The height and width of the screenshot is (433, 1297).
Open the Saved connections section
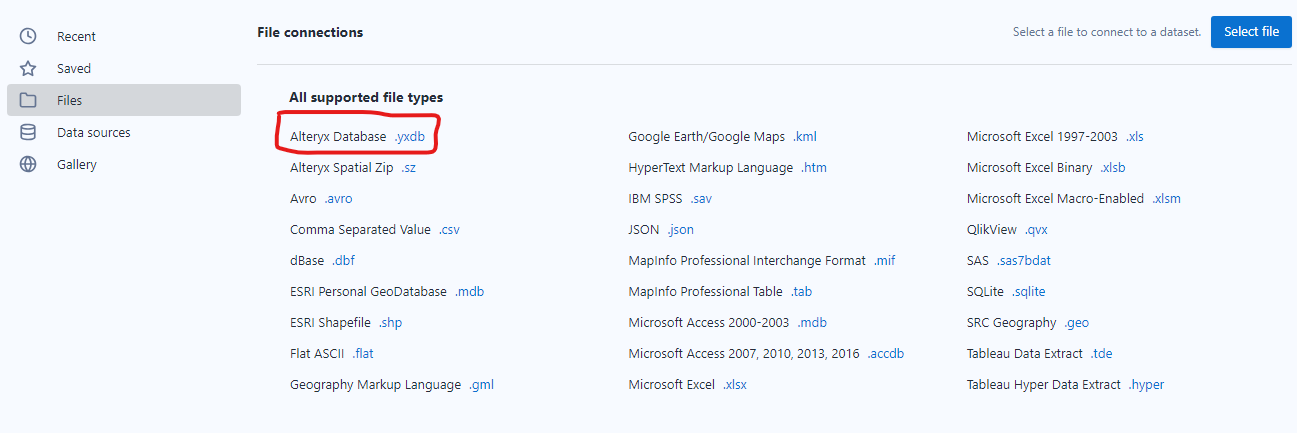74,68
